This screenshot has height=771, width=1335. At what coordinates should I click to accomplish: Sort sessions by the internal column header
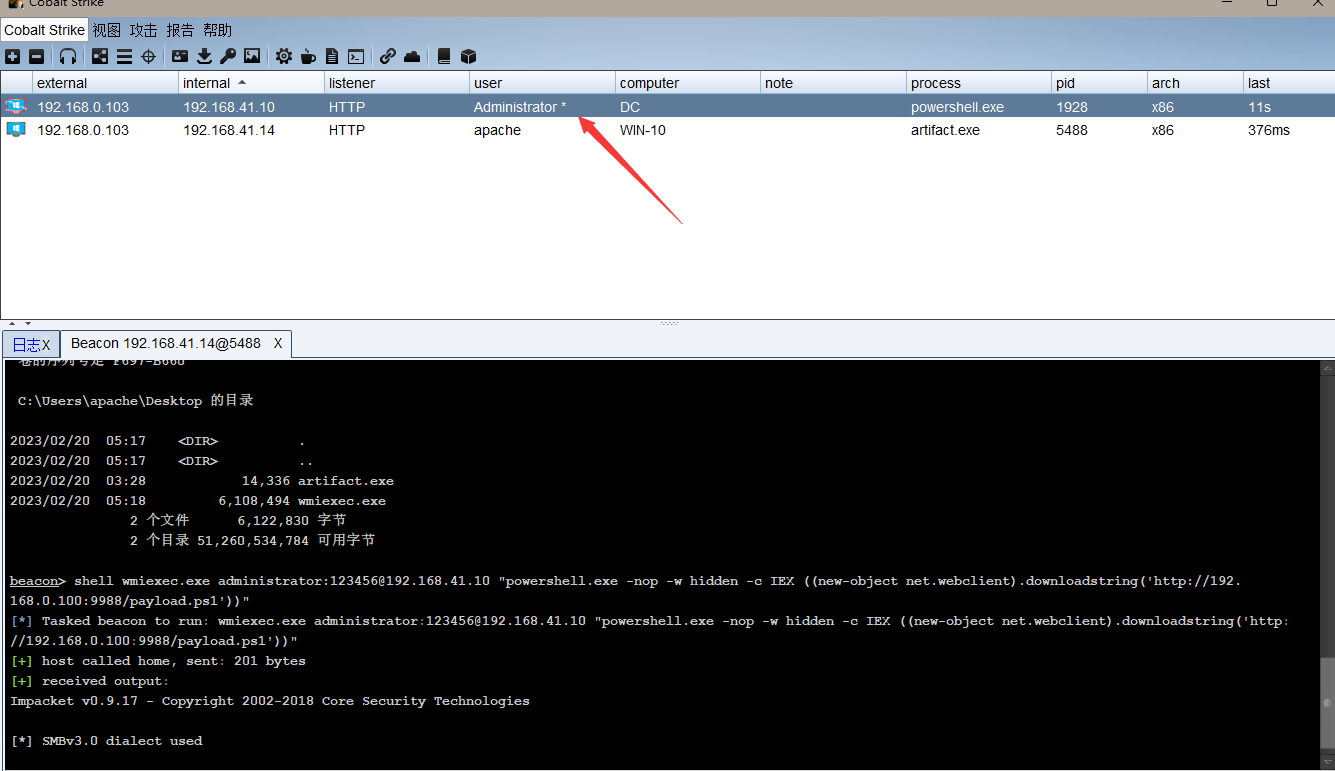tap(252, 83)
